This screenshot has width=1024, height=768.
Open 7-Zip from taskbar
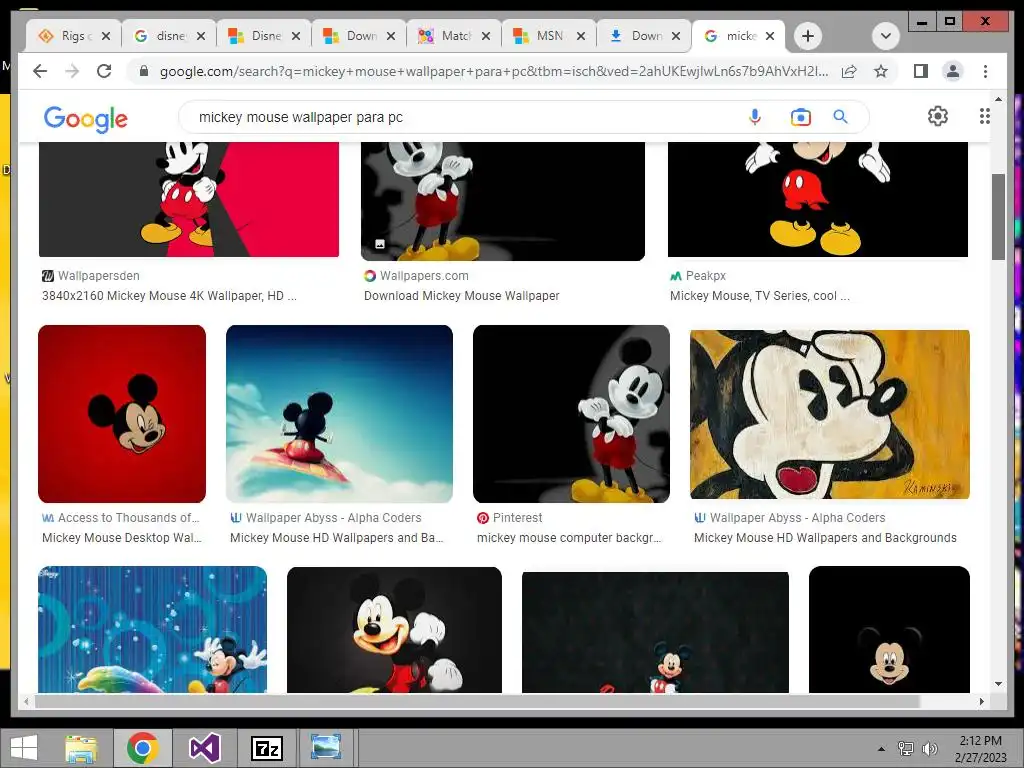(x=266, y=748)
